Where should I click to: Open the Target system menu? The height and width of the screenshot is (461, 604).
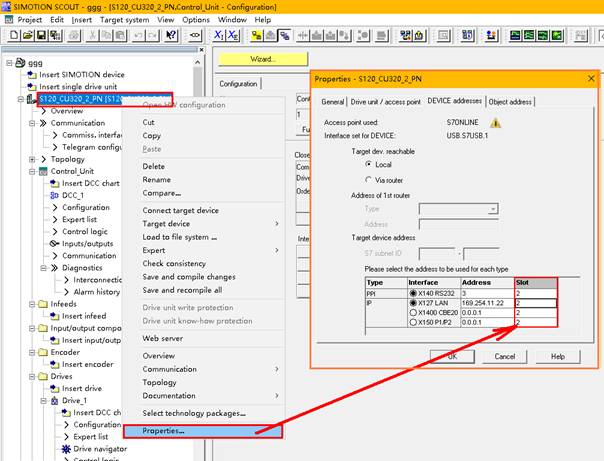tap(123, 19)
